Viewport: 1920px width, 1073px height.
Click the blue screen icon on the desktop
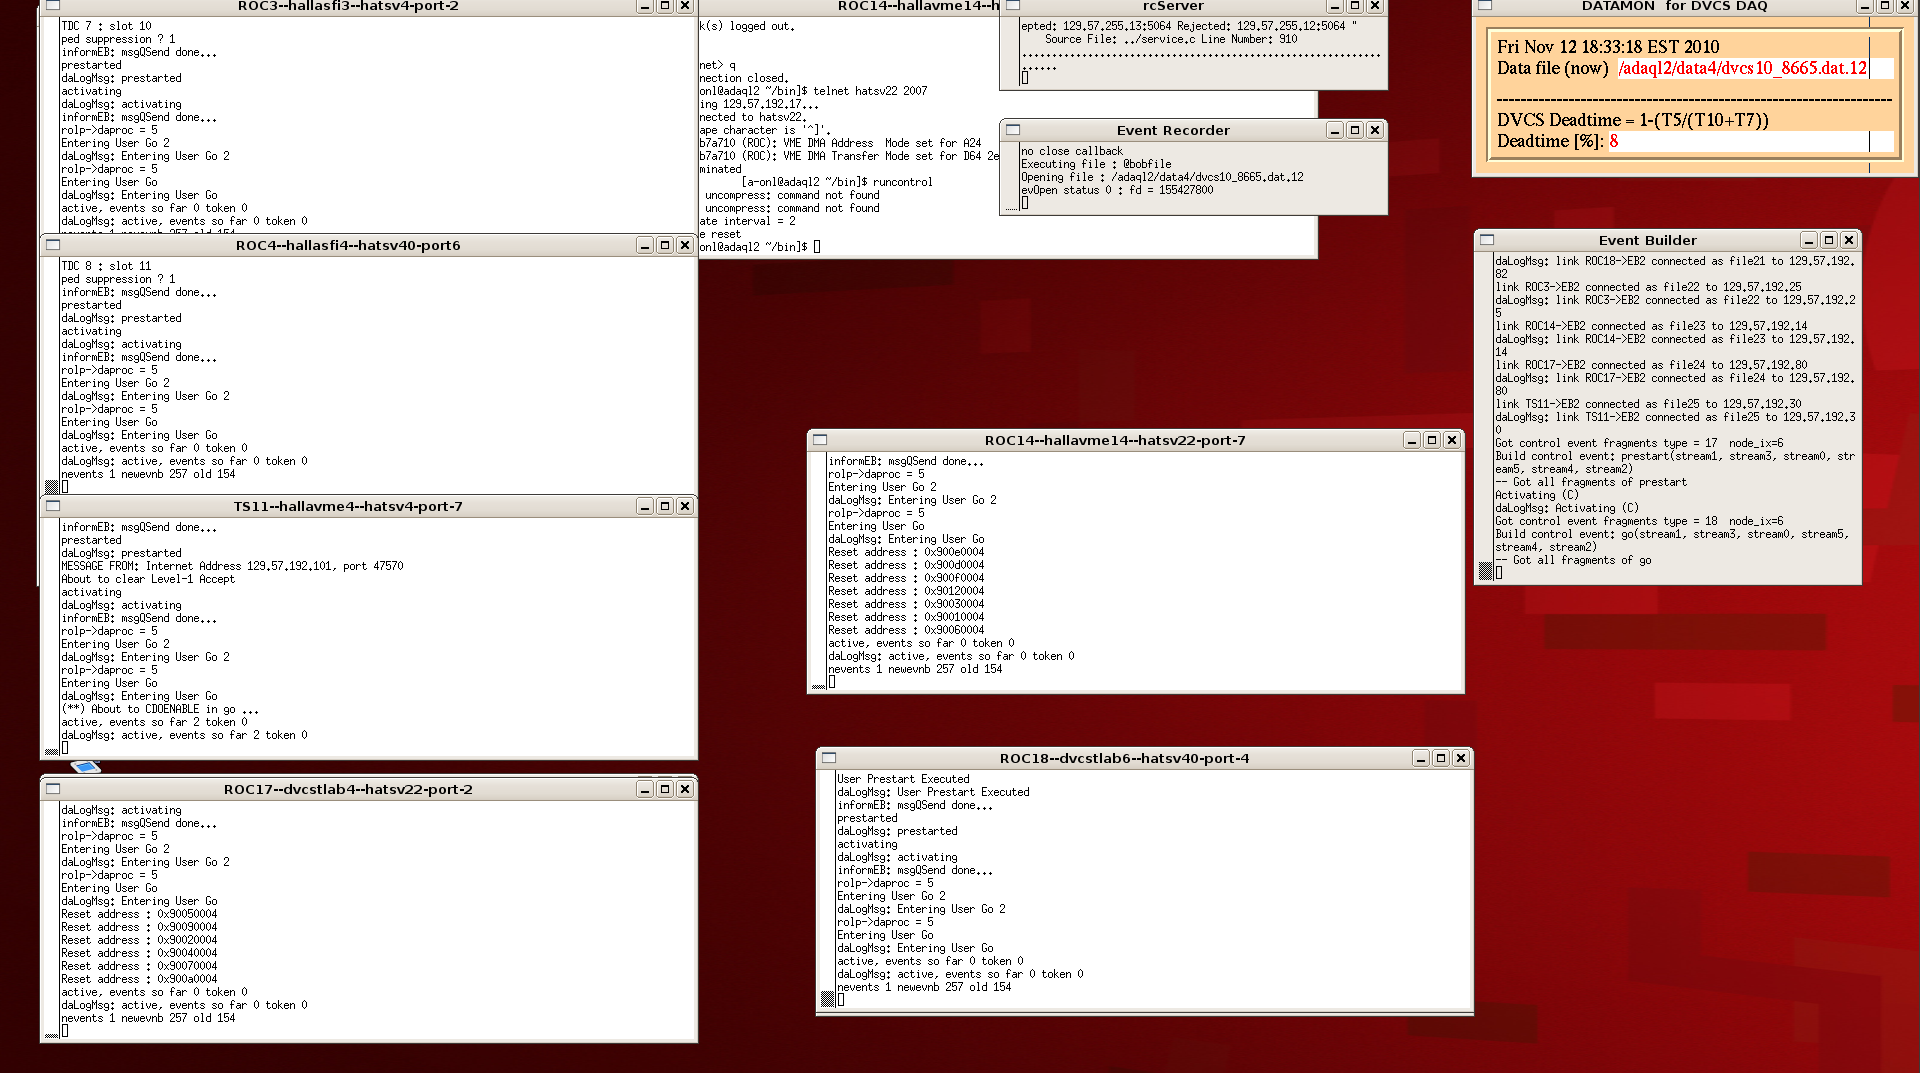point(86,767)
